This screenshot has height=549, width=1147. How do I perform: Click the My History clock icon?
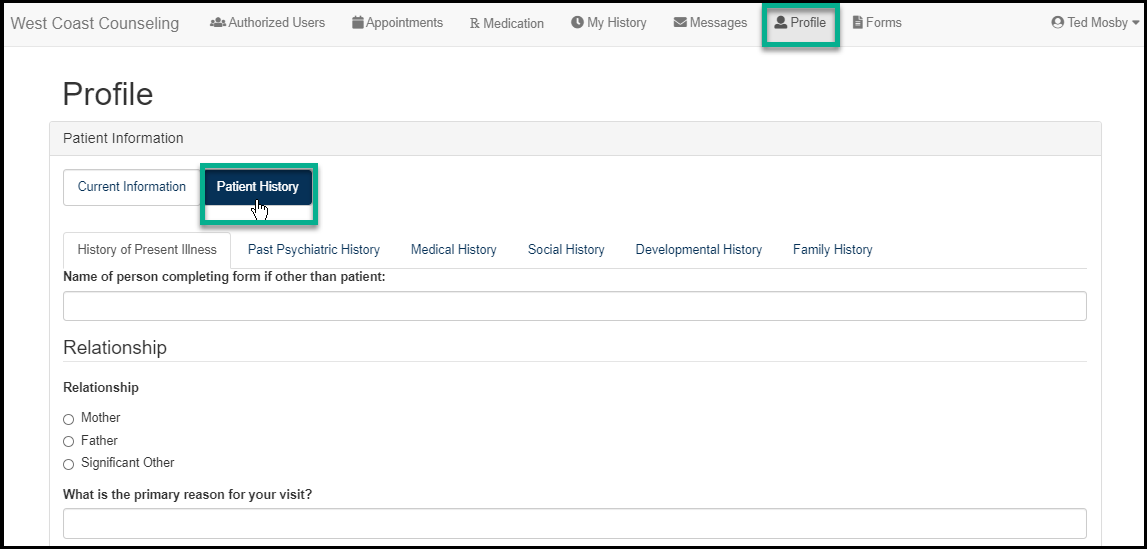tap(577, 23)
